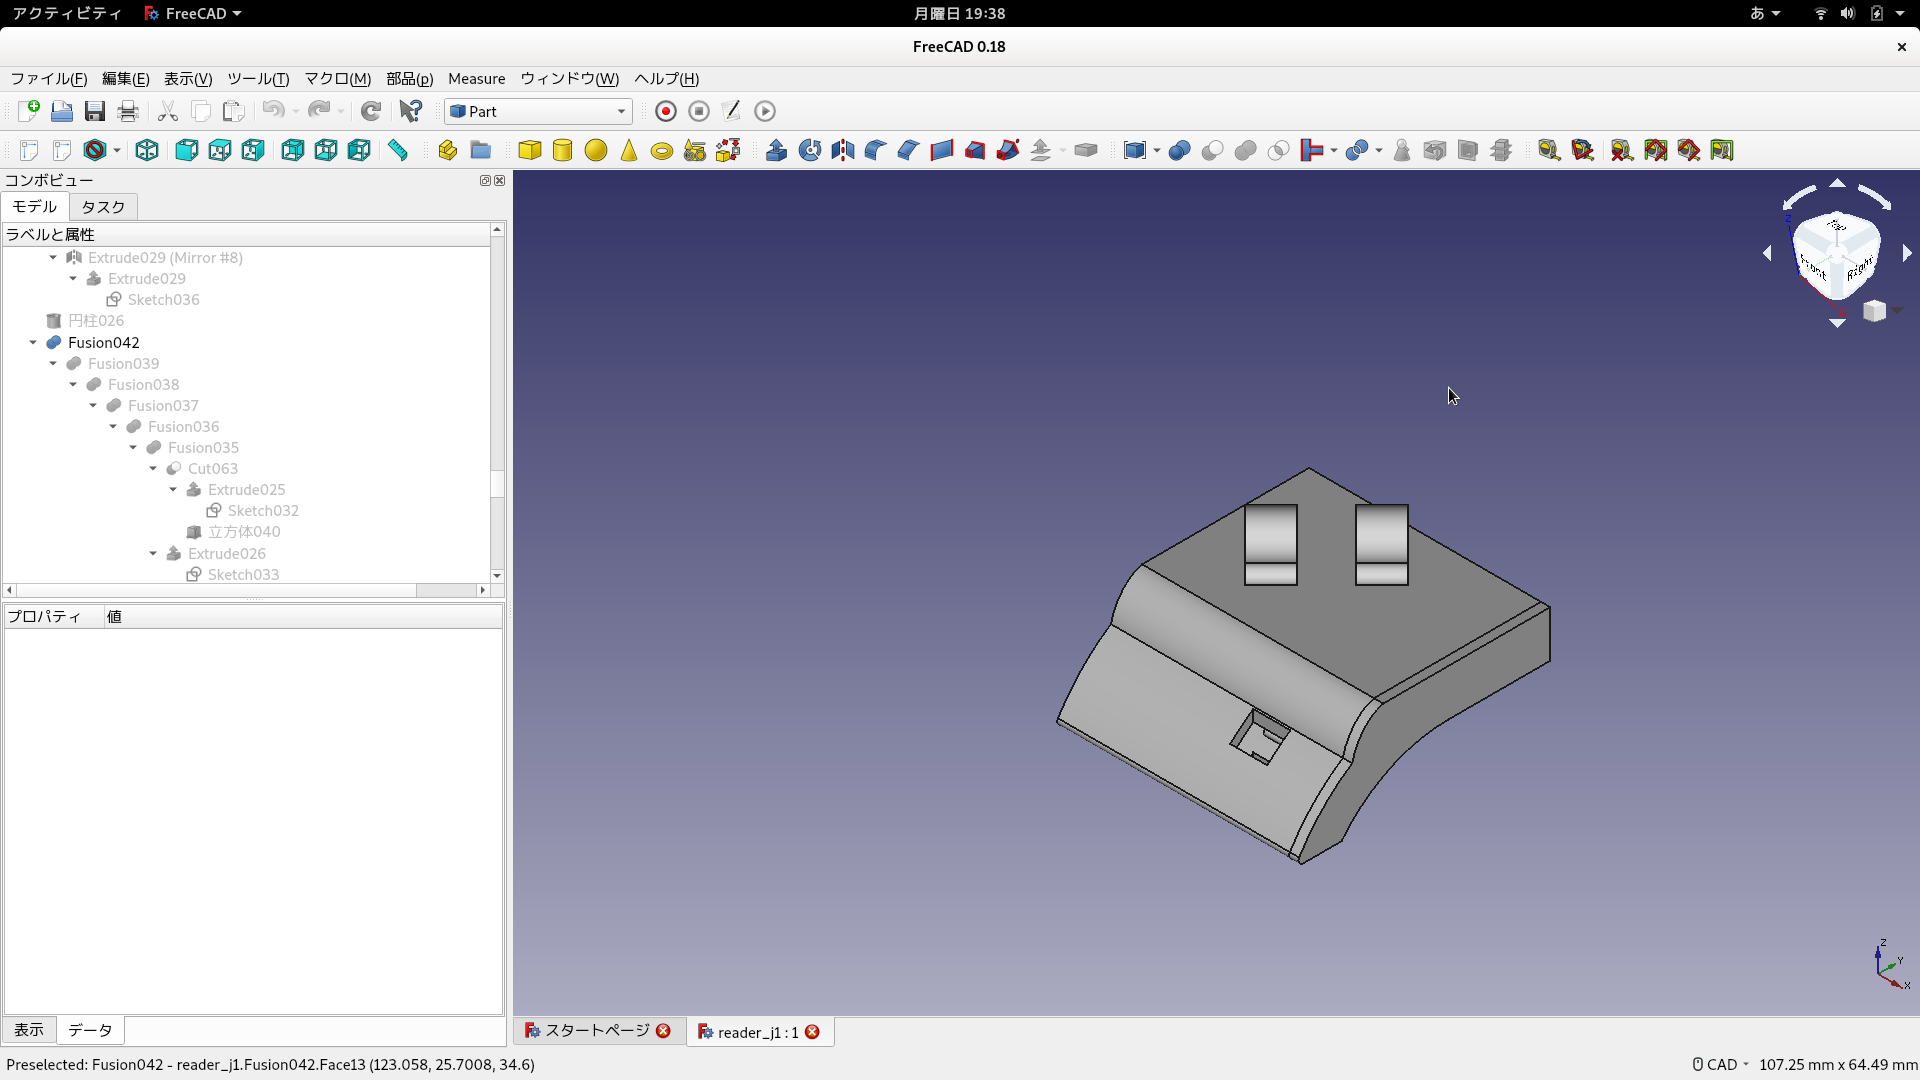1920x1080 pixels.
Task: Create a new cube primitive
Action: [x=530, y=150]
